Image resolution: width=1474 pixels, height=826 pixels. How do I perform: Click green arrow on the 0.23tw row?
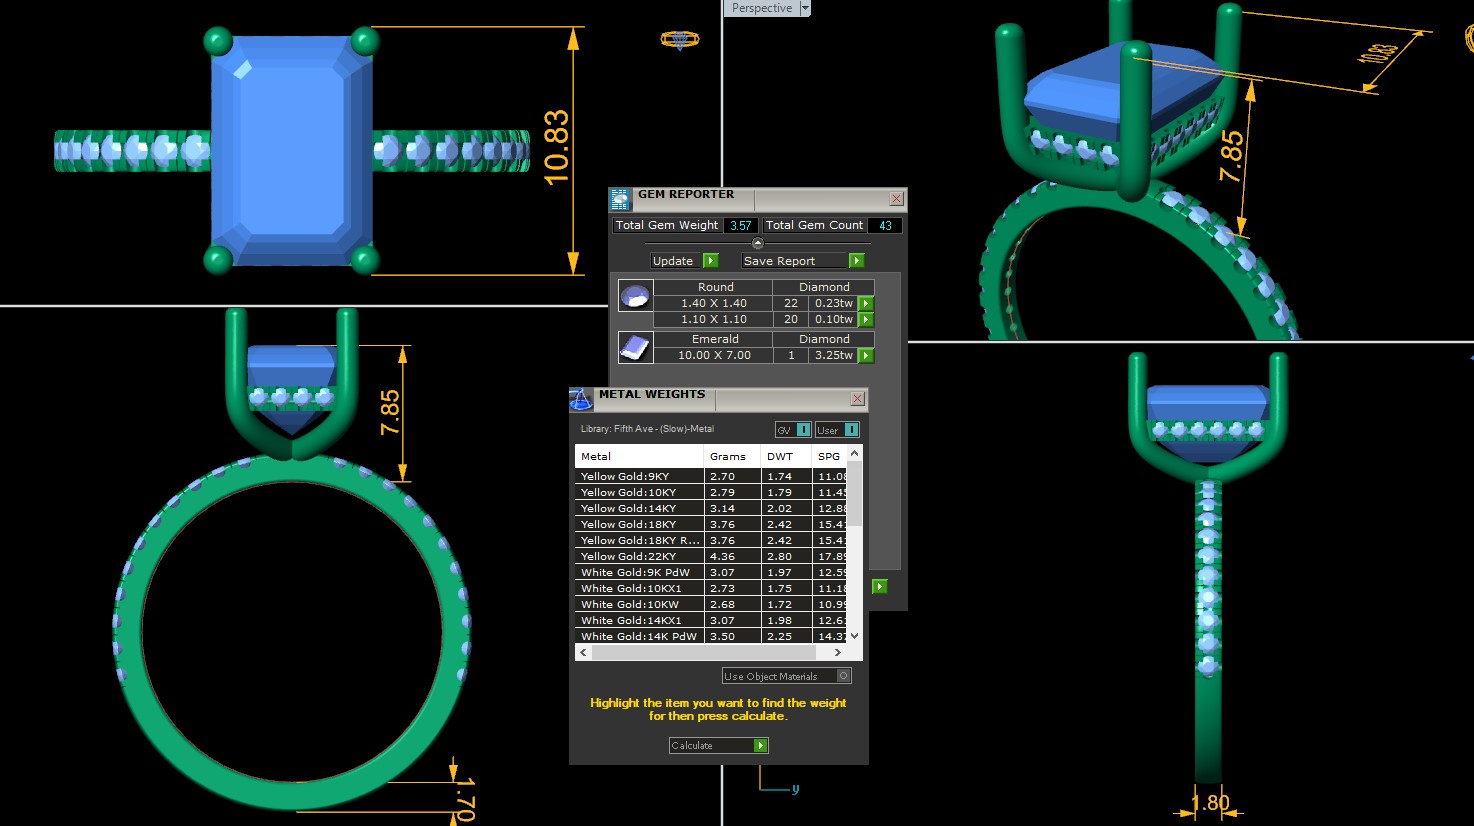coord(866,303)
